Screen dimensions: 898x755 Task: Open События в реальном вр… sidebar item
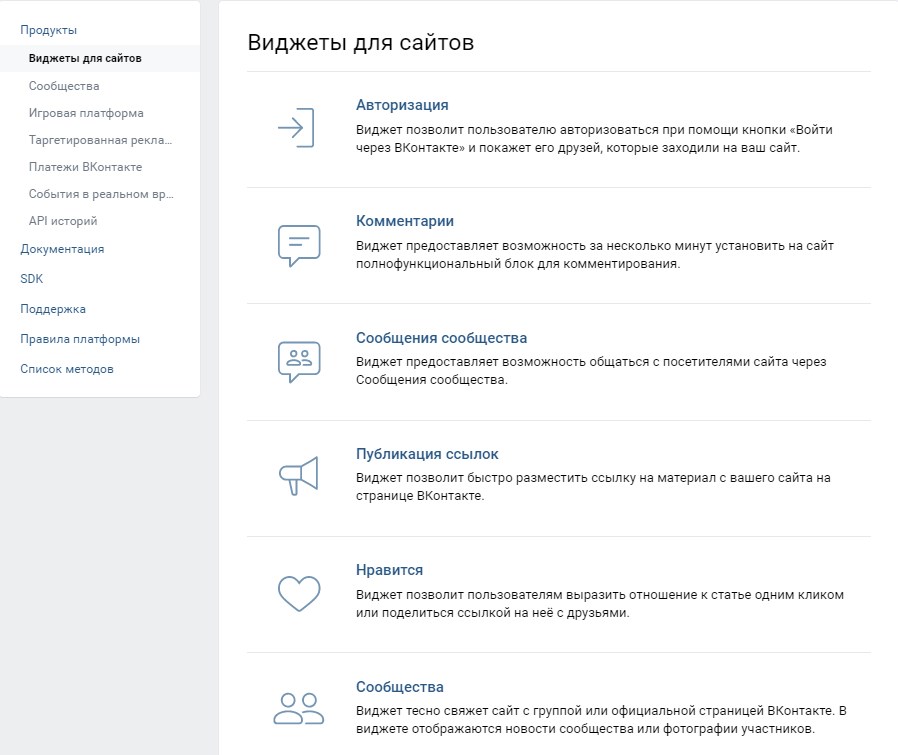click(101, 194)
